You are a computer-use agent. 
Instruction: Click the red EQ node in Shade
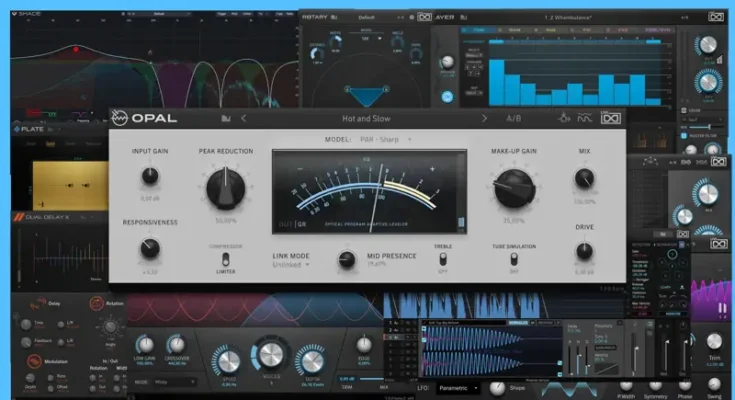(76, 49)
